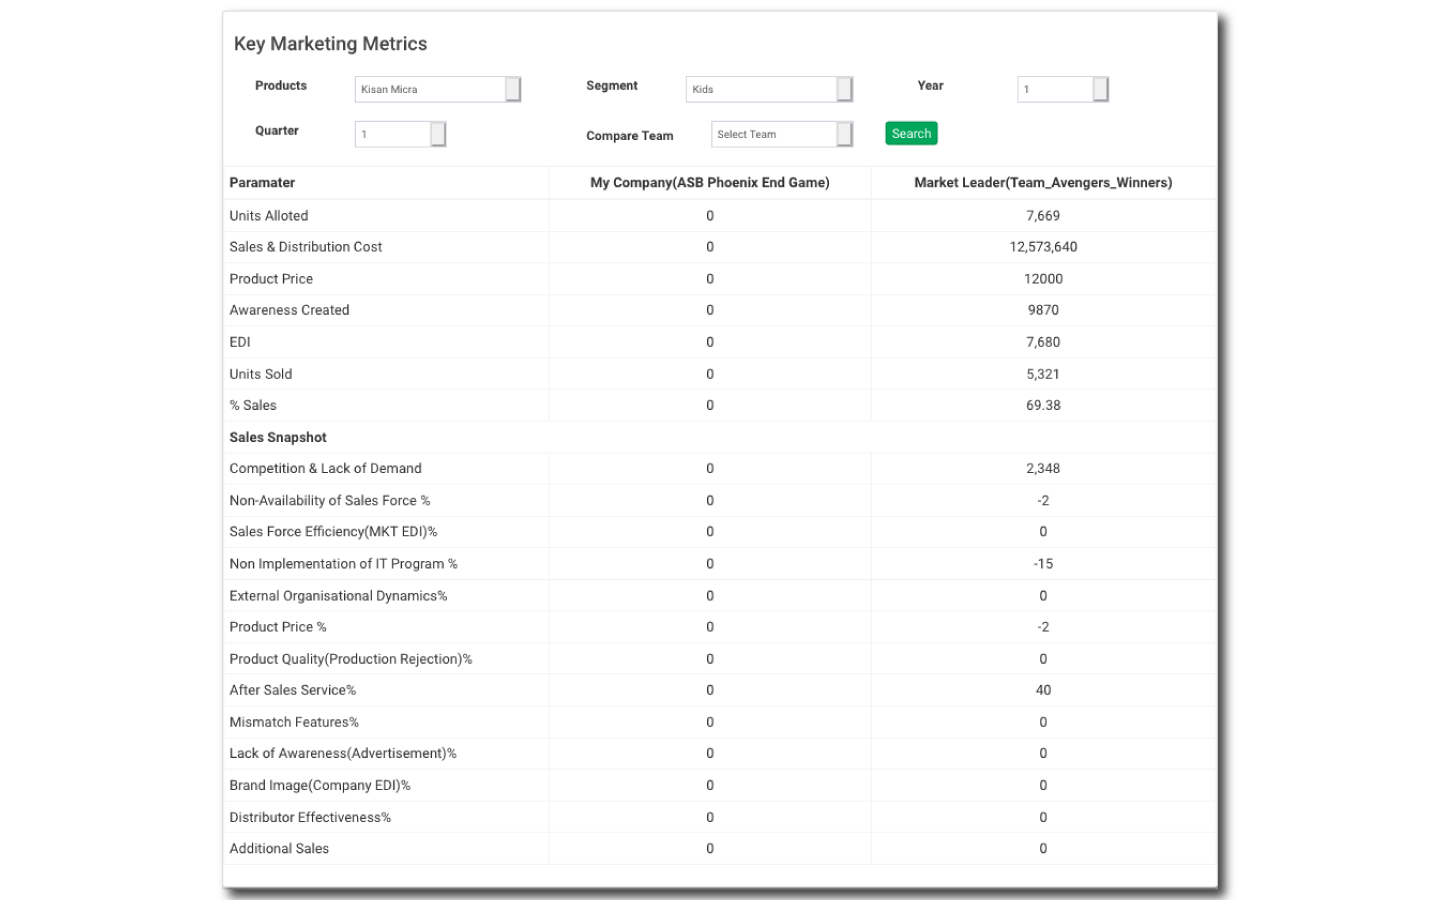Click the Quarter dropdown arrow icon
Viewport: 1440px width, 900px height.
[x=437, y=133]
